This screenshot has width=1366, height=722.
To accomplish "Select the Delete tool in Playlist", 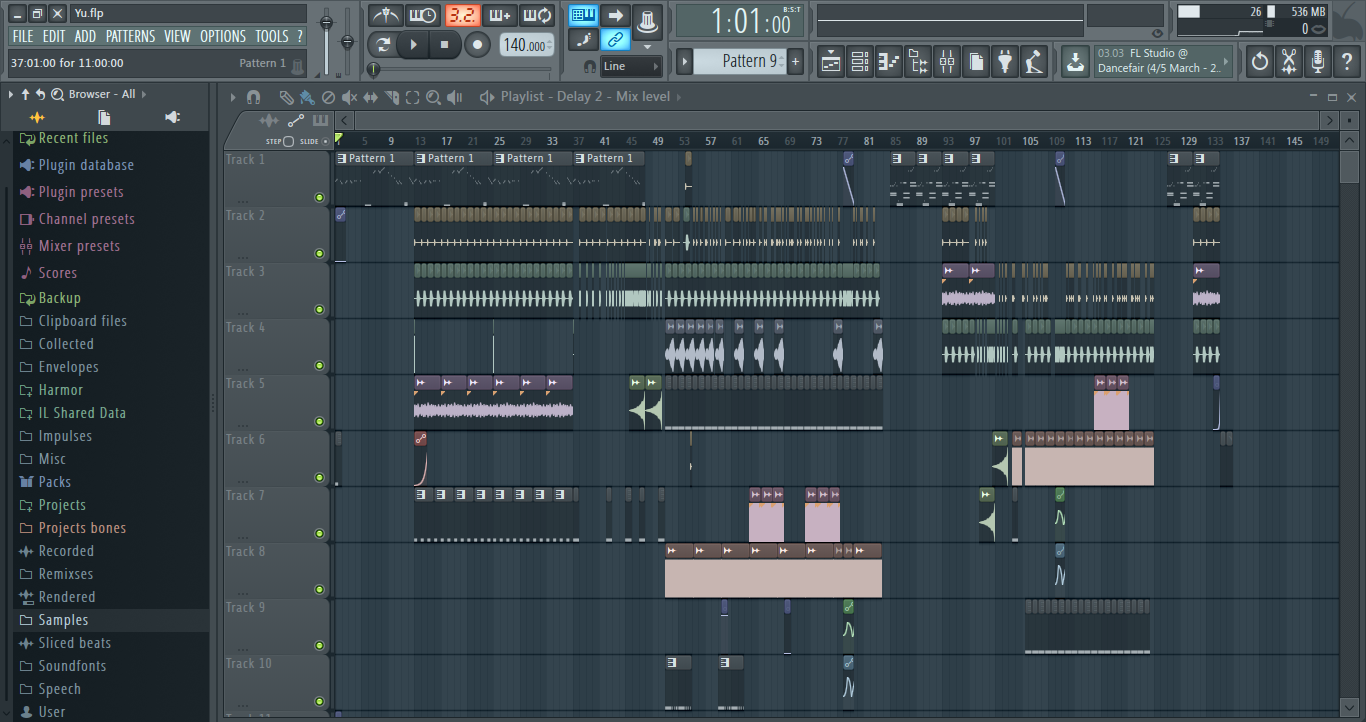I will [328, 97].
